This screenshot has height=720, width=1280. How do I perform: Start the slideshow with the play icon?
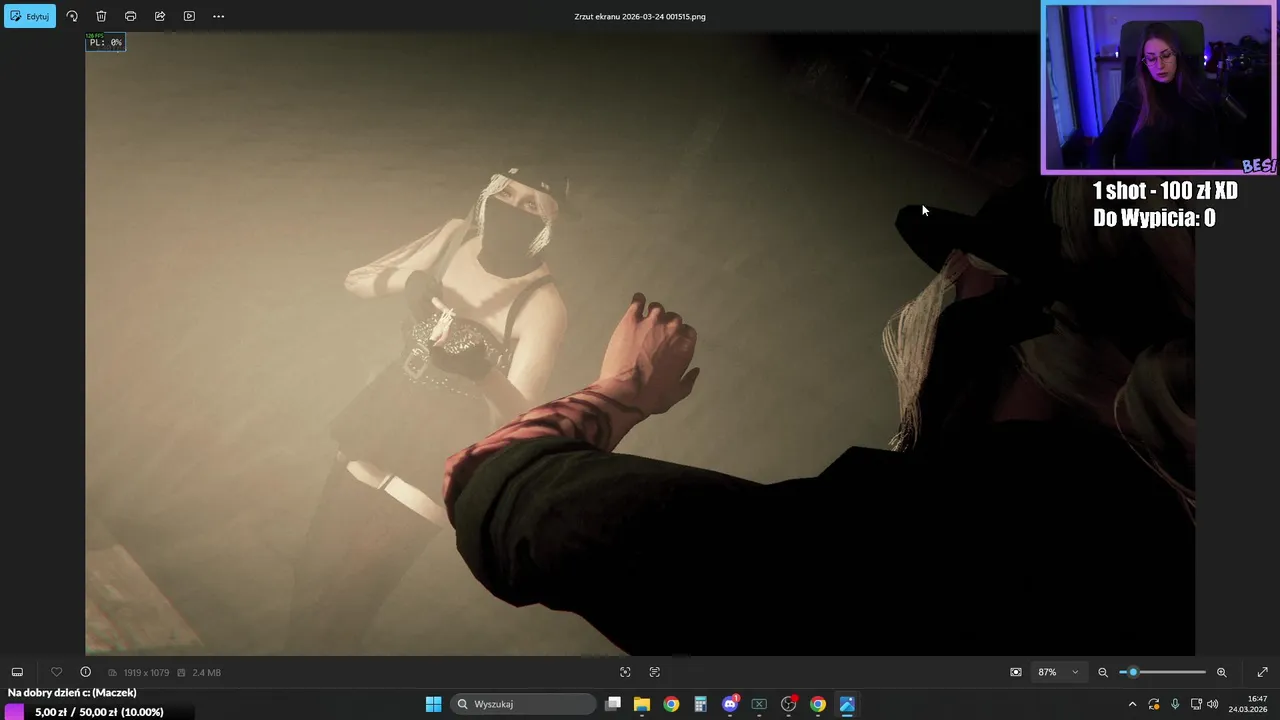coord(189,16)
